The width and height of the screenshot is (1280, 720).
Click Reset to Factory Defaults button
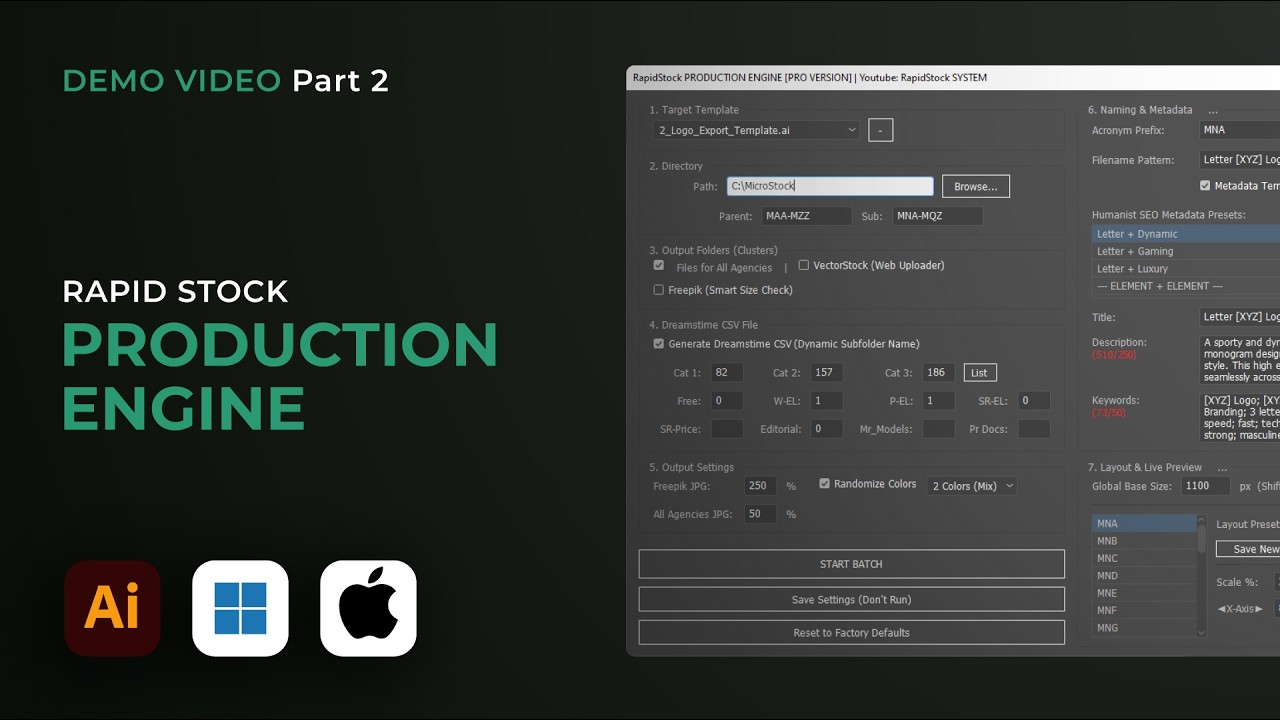(x=851, y=632)
